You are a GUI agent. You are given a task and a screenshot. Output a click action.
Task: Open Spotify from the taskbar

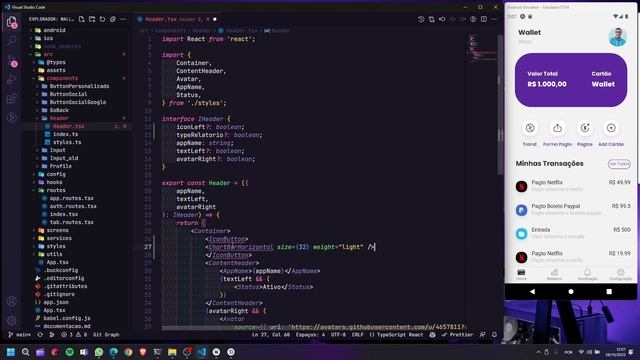69,352
